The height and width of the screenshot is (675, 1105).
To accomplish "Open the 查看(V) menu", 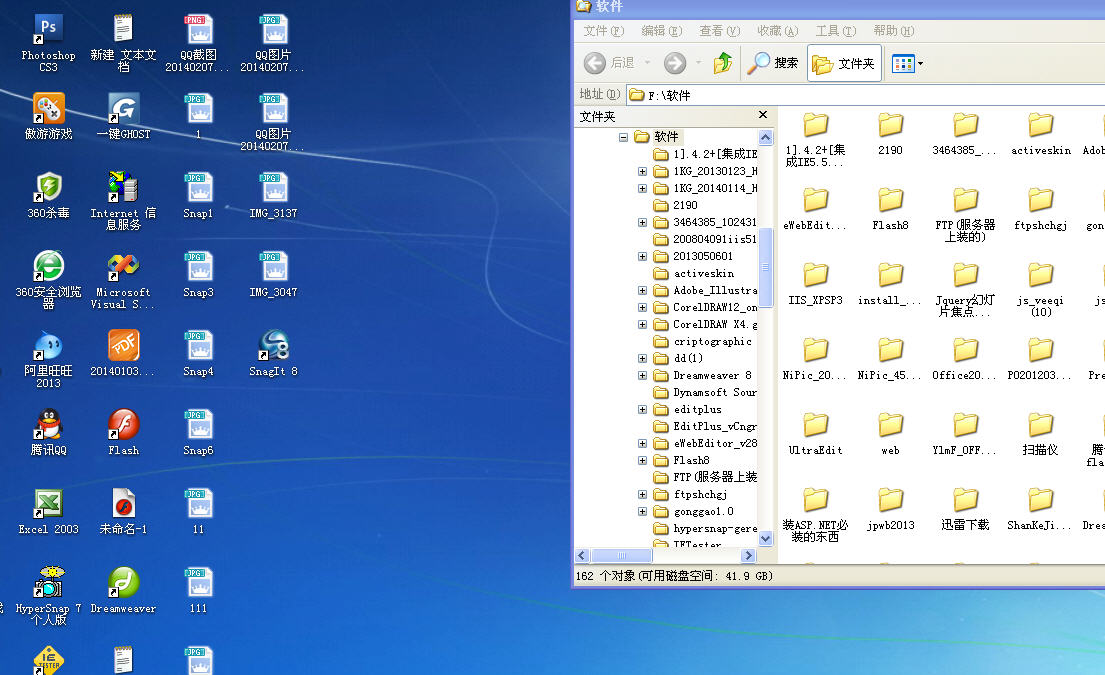I will click(719, 31).
